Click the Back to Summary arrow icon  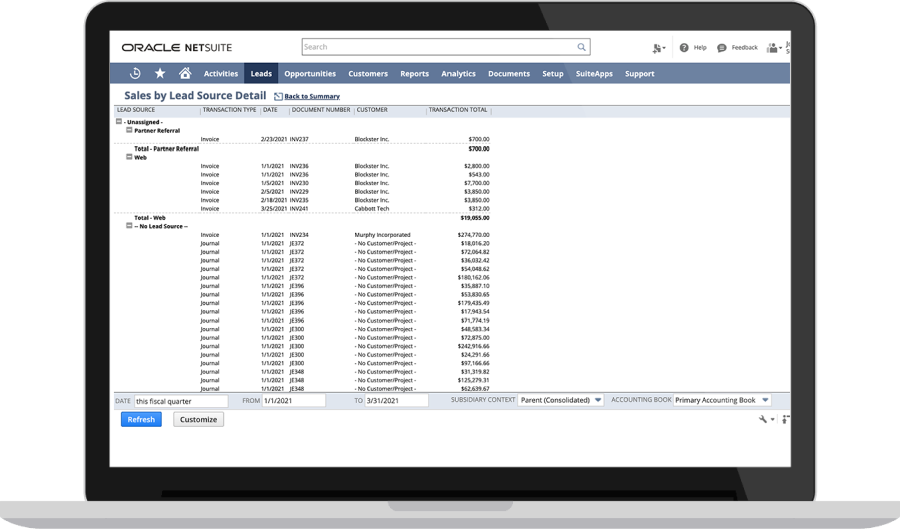point(278,96)
